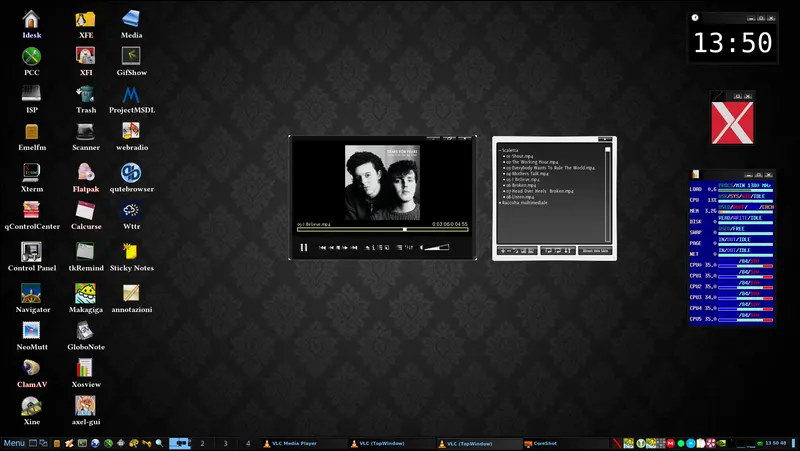This screenshot has width=800, height=451.
Task: Select Everybody Wants To Rule The World track
Action: (x=550, y=167)
